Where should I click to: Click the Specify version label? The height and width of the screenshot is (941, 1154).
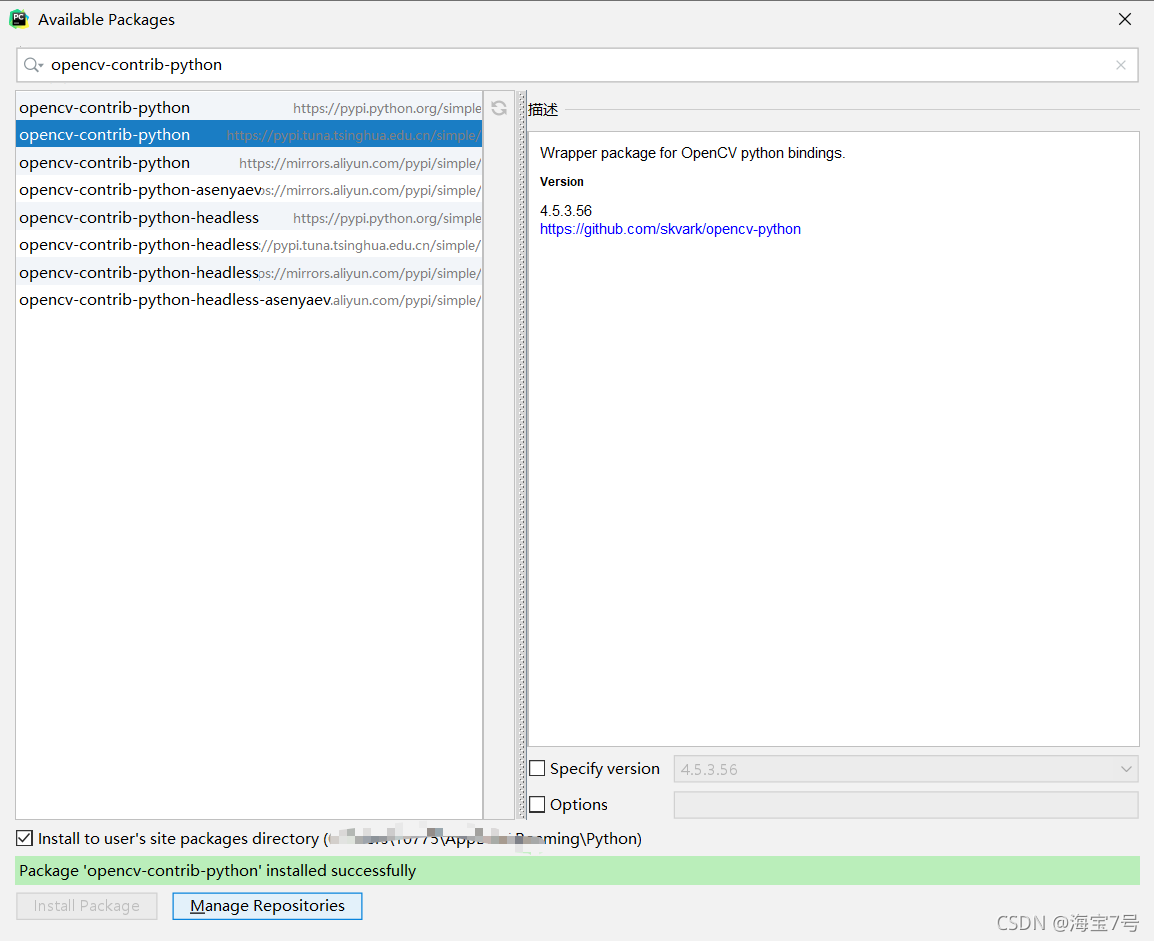604,769
